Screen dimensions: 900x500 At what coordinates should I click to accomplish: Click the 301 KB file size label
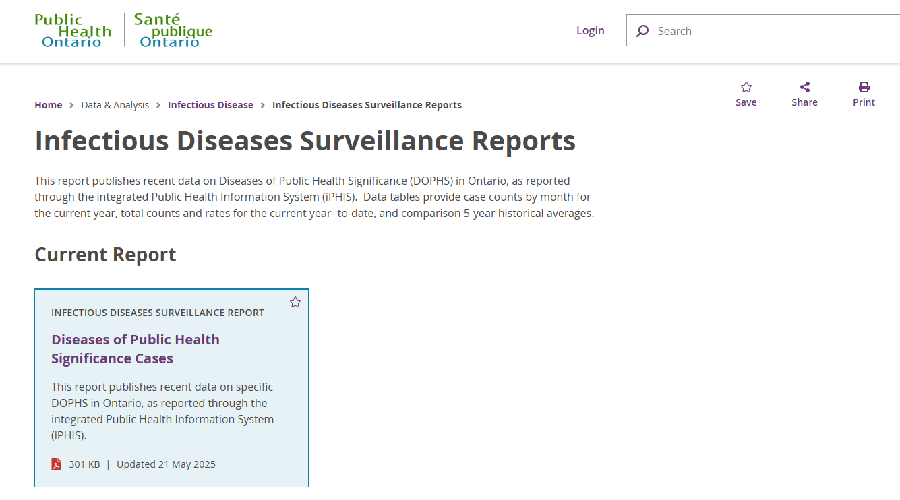point(84,464)
